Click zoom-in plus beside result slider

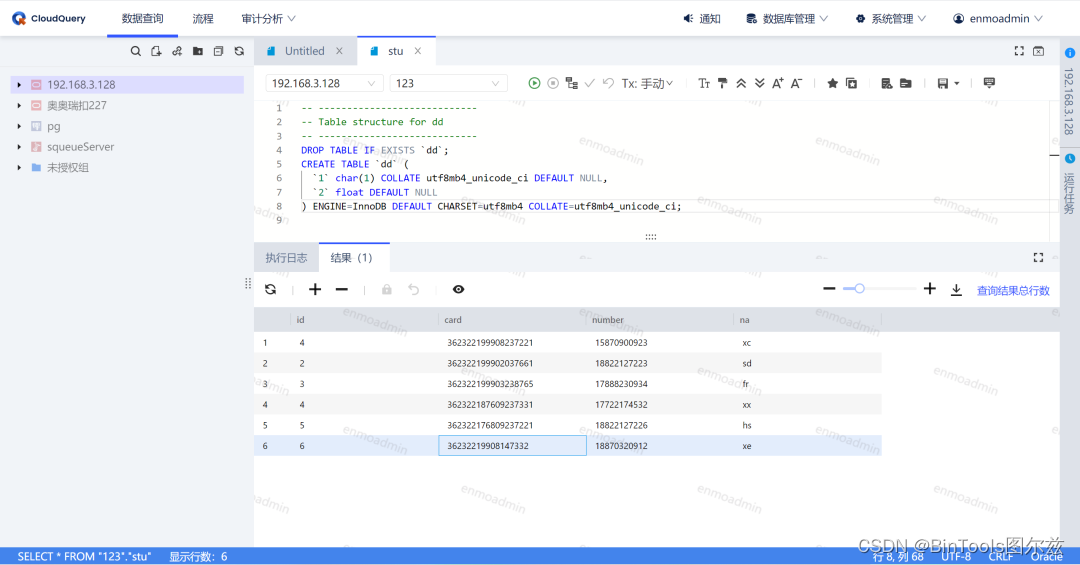coord(930,289)
